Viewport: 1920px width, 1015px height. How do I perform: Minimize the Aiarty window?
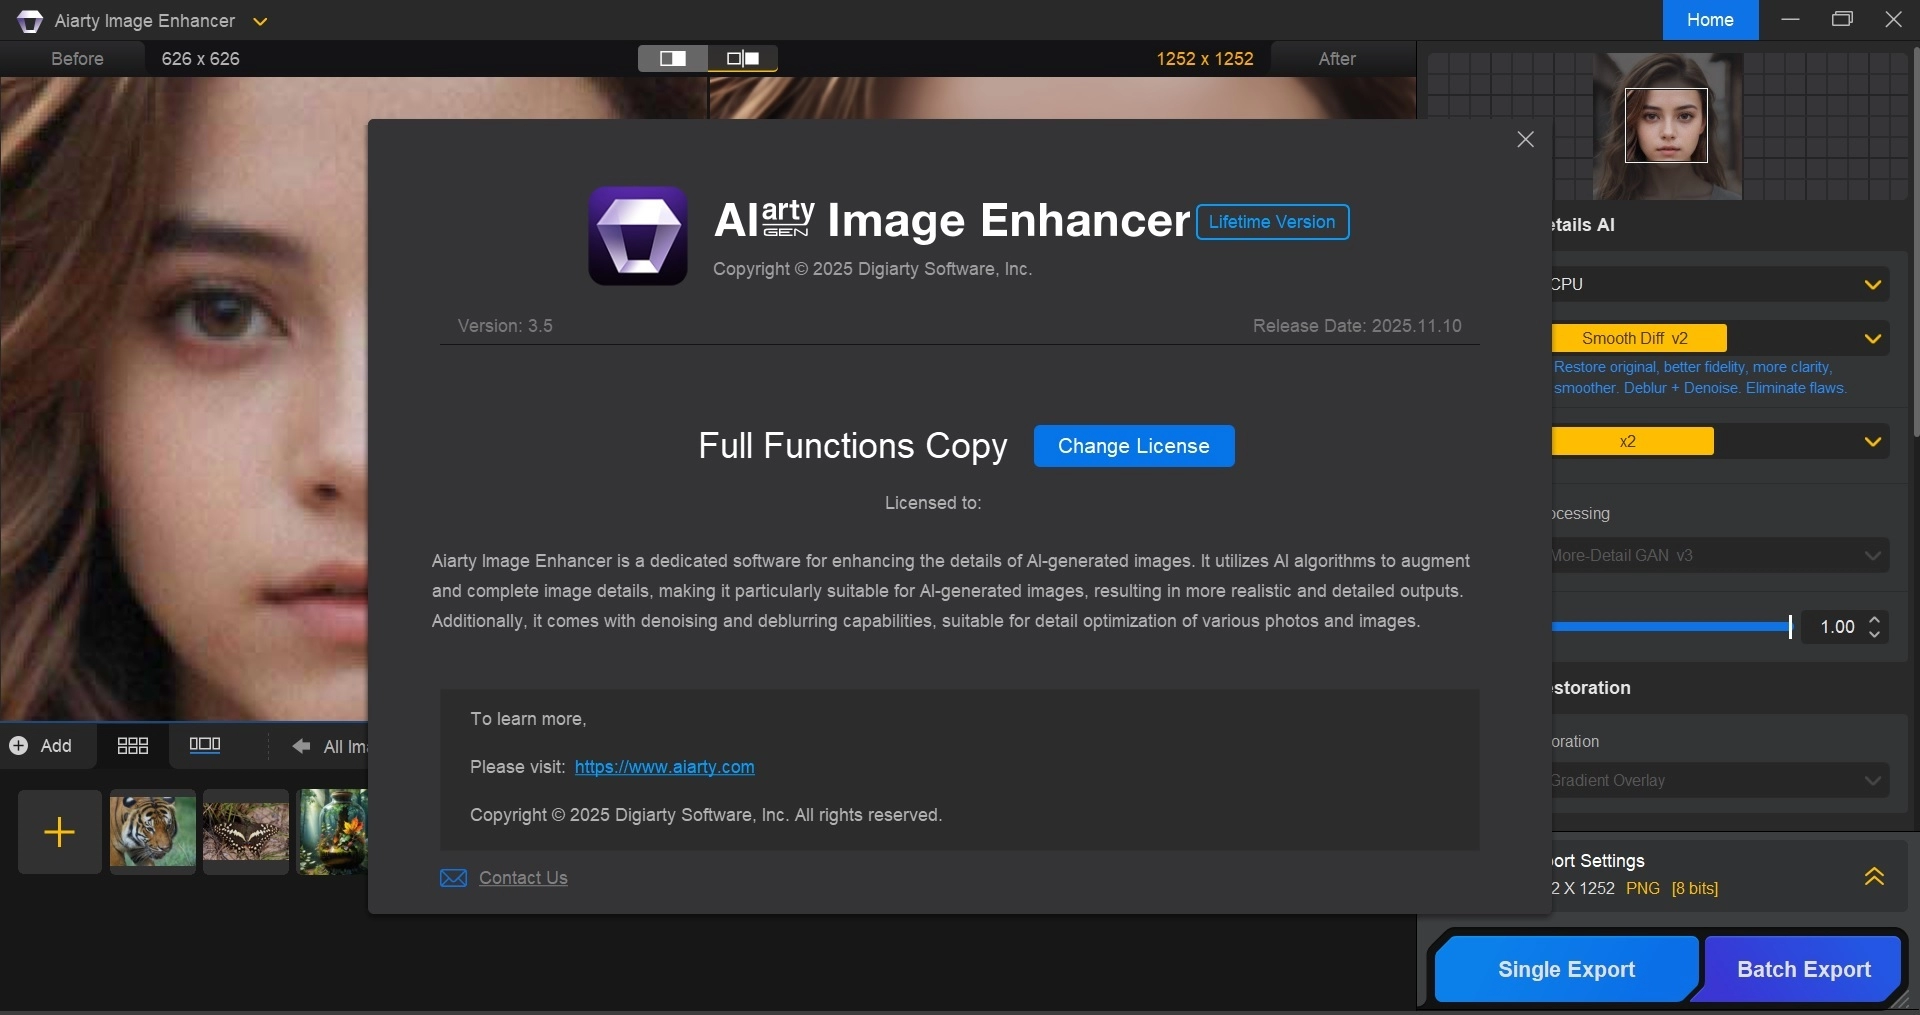(x=1790, y=20)
